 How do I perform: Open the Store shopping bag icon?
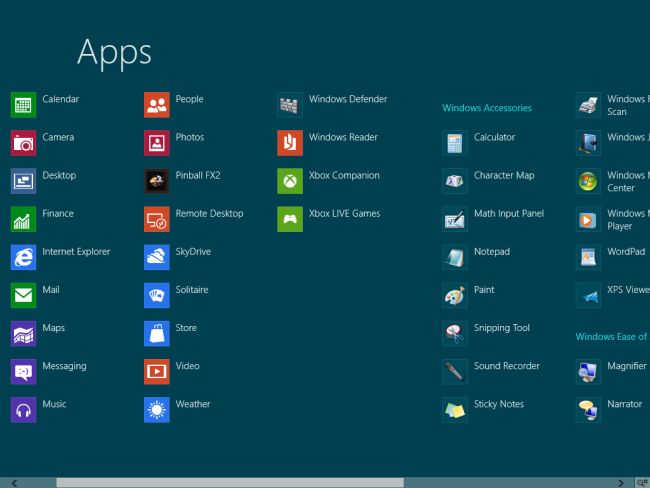[157, 334]
